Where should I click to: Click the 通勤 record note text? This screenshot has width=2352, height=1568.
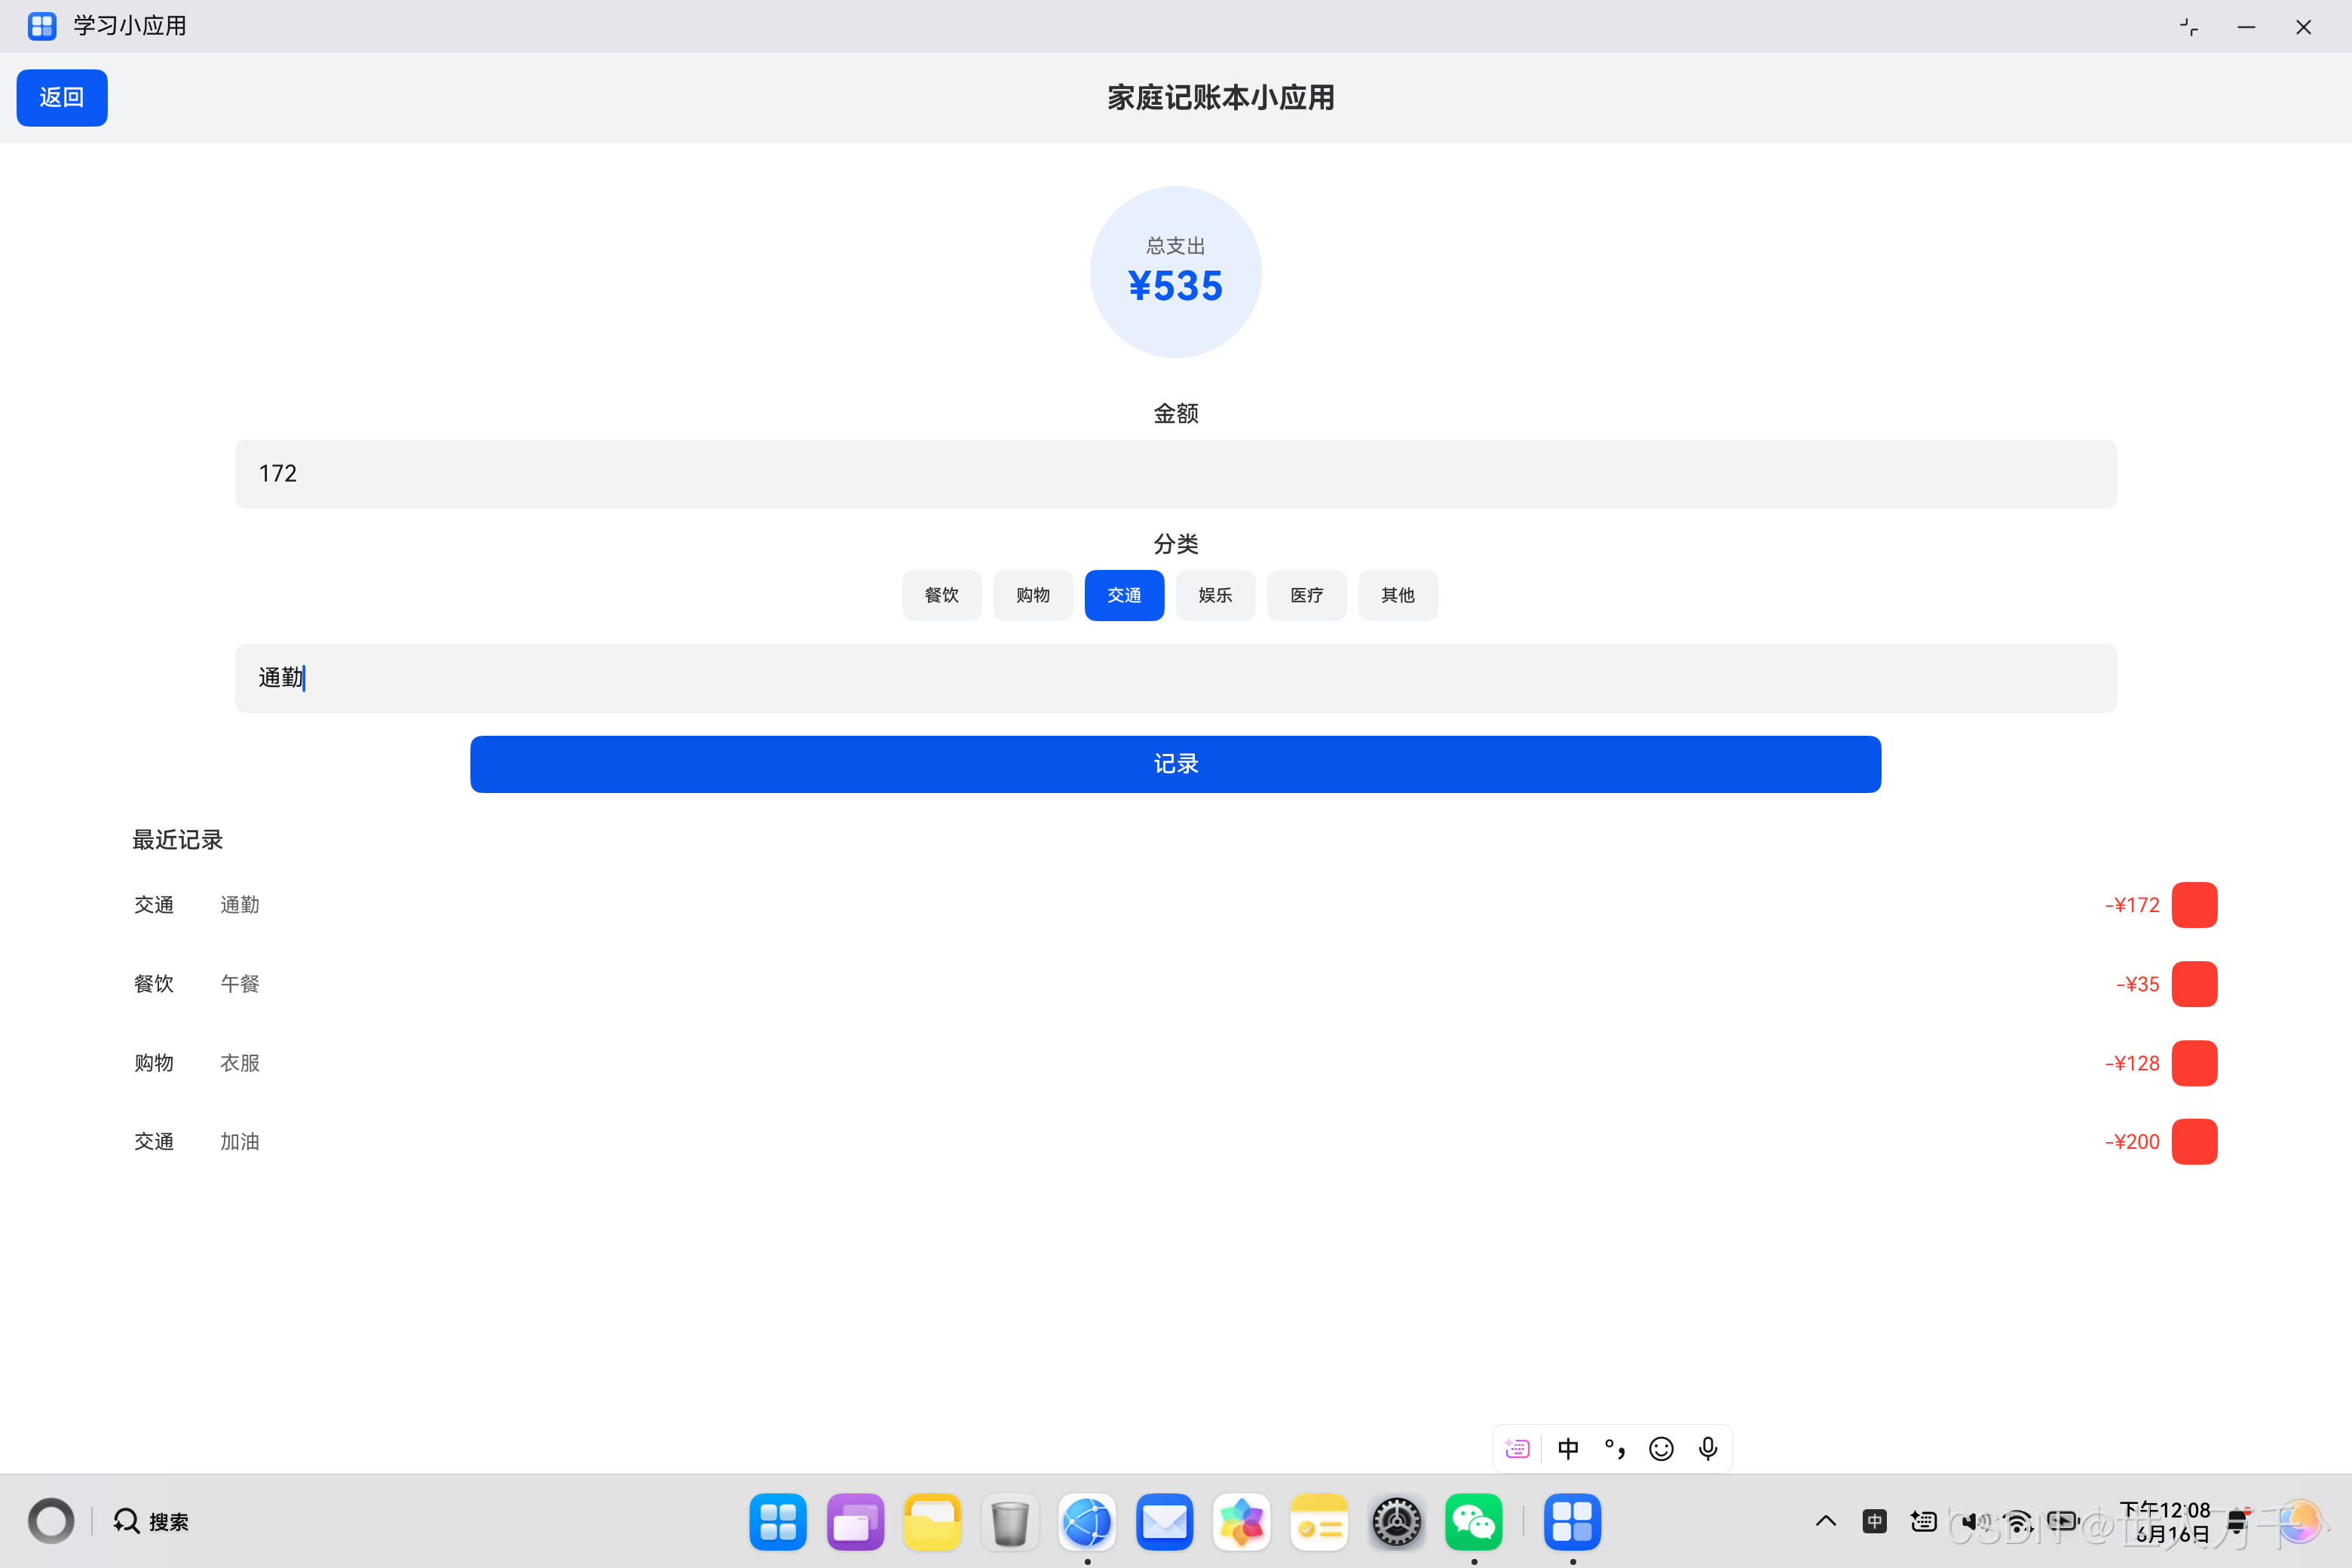[240, 905]
